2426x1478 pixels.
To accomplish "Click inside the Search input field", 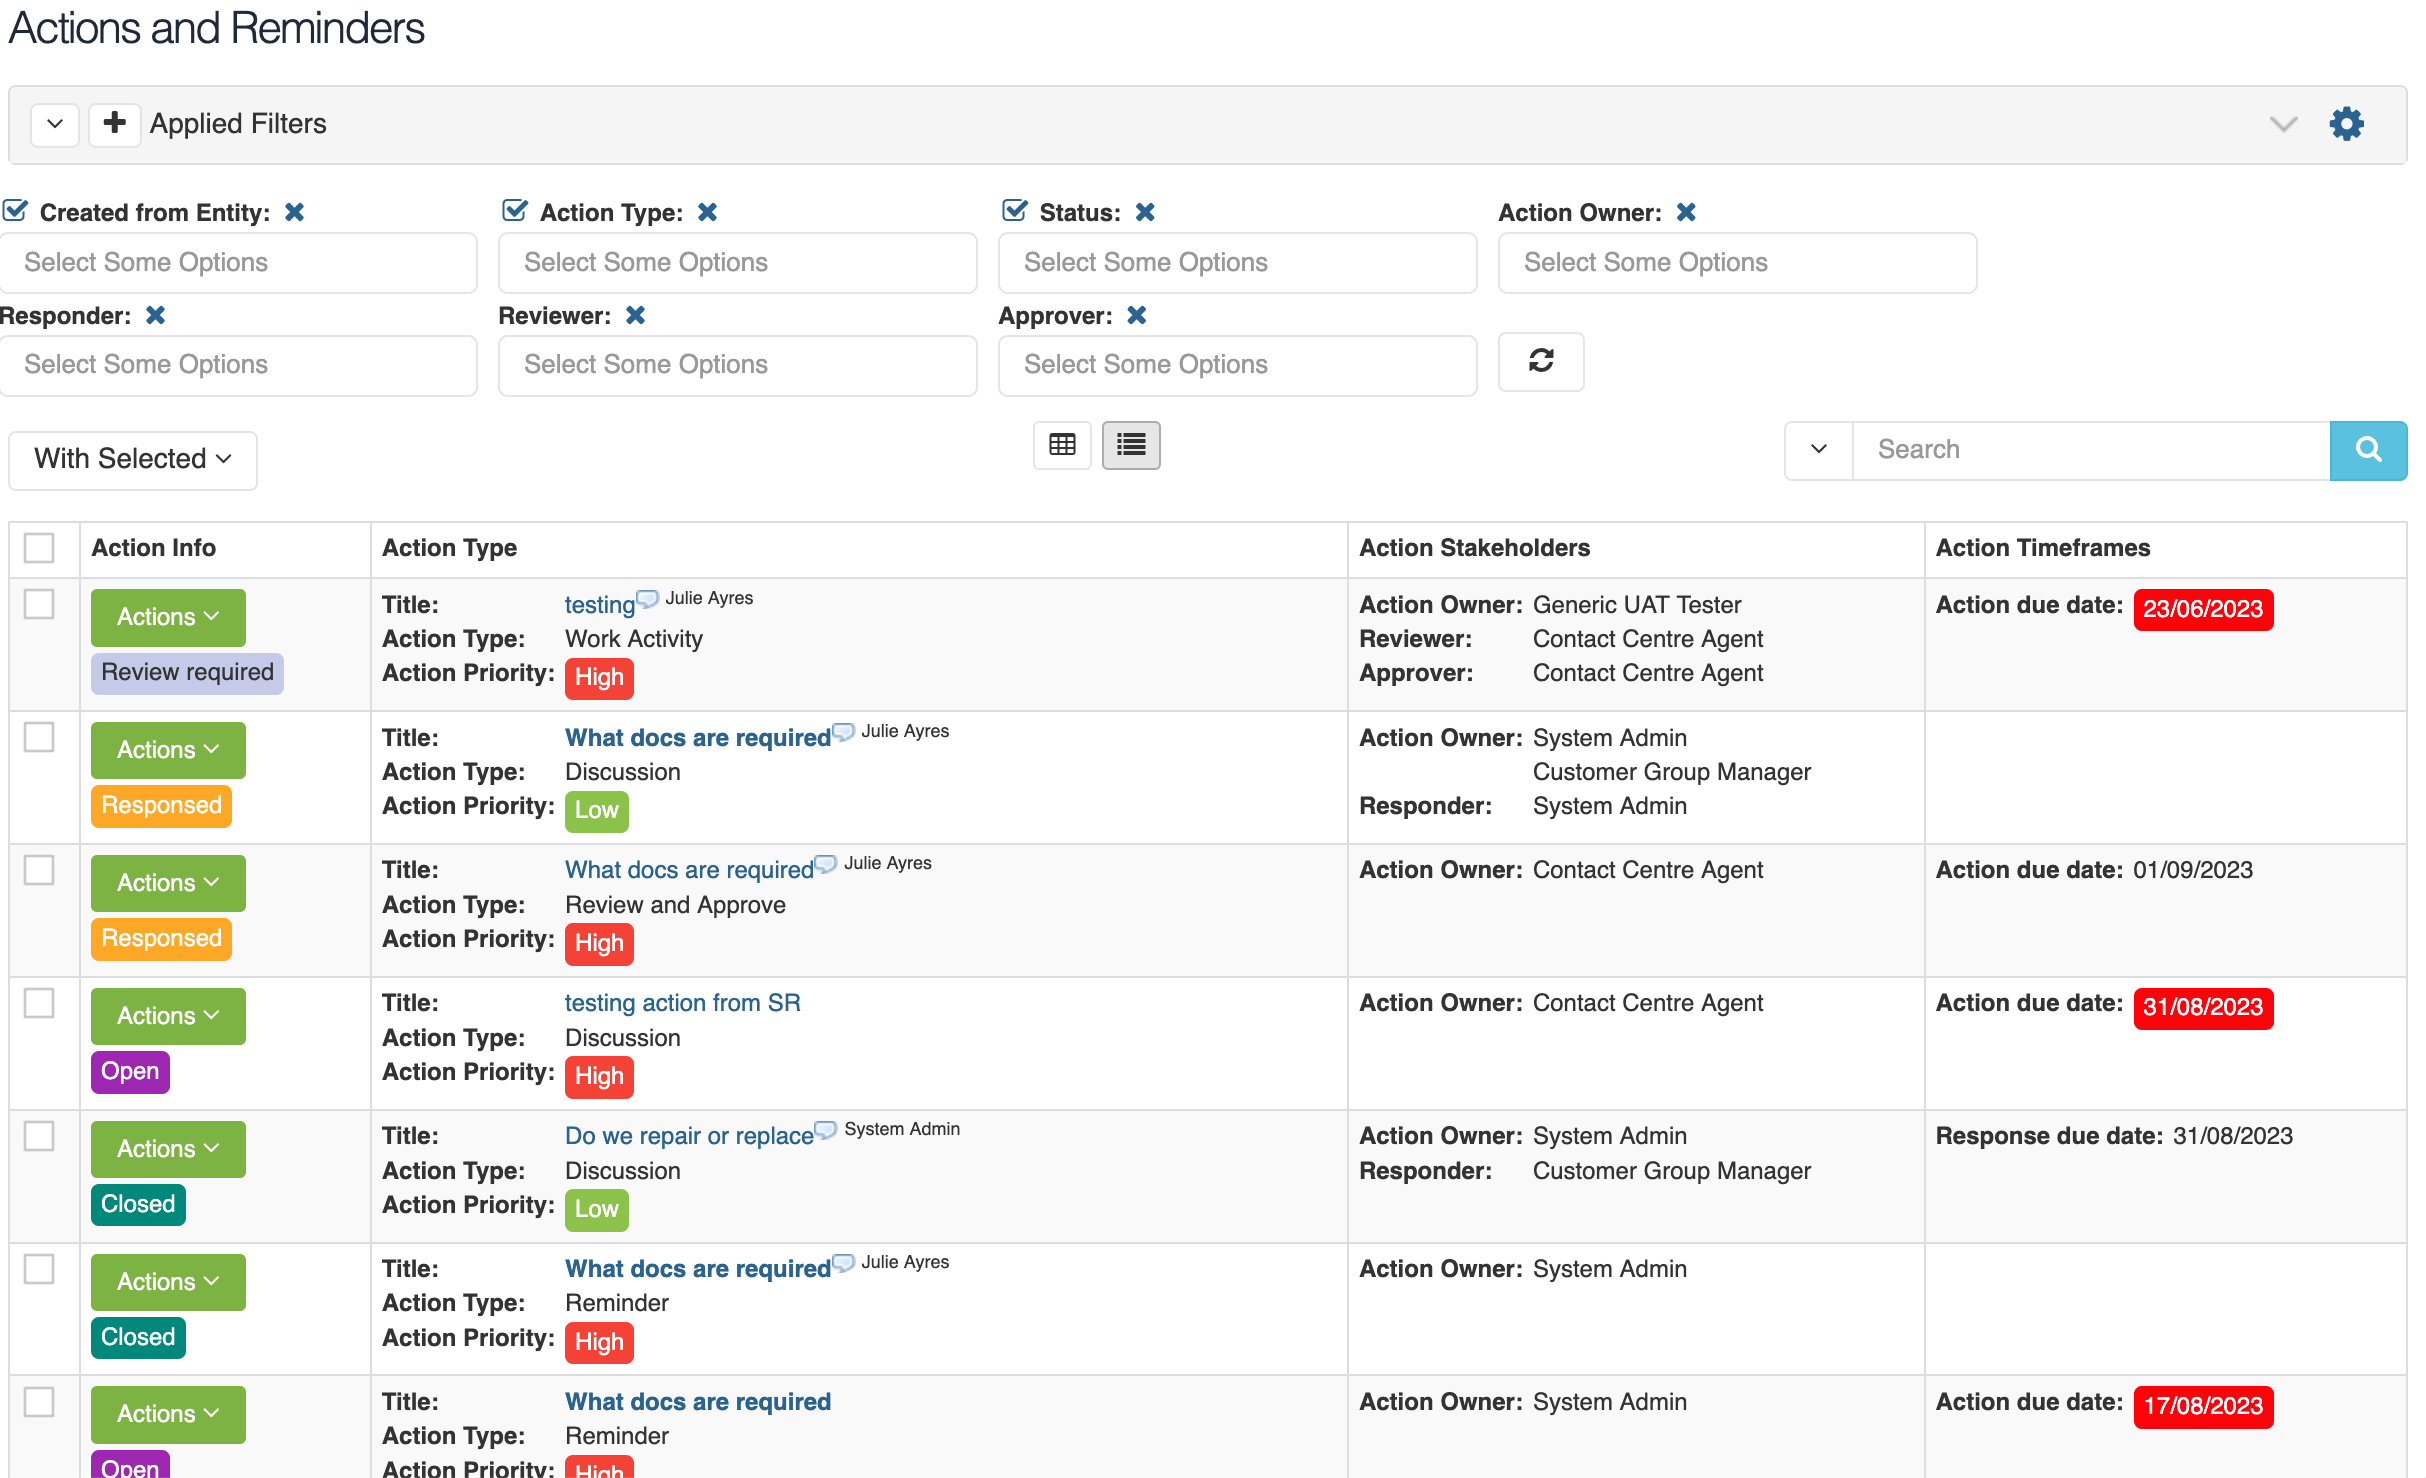I will click(2090, 450).
